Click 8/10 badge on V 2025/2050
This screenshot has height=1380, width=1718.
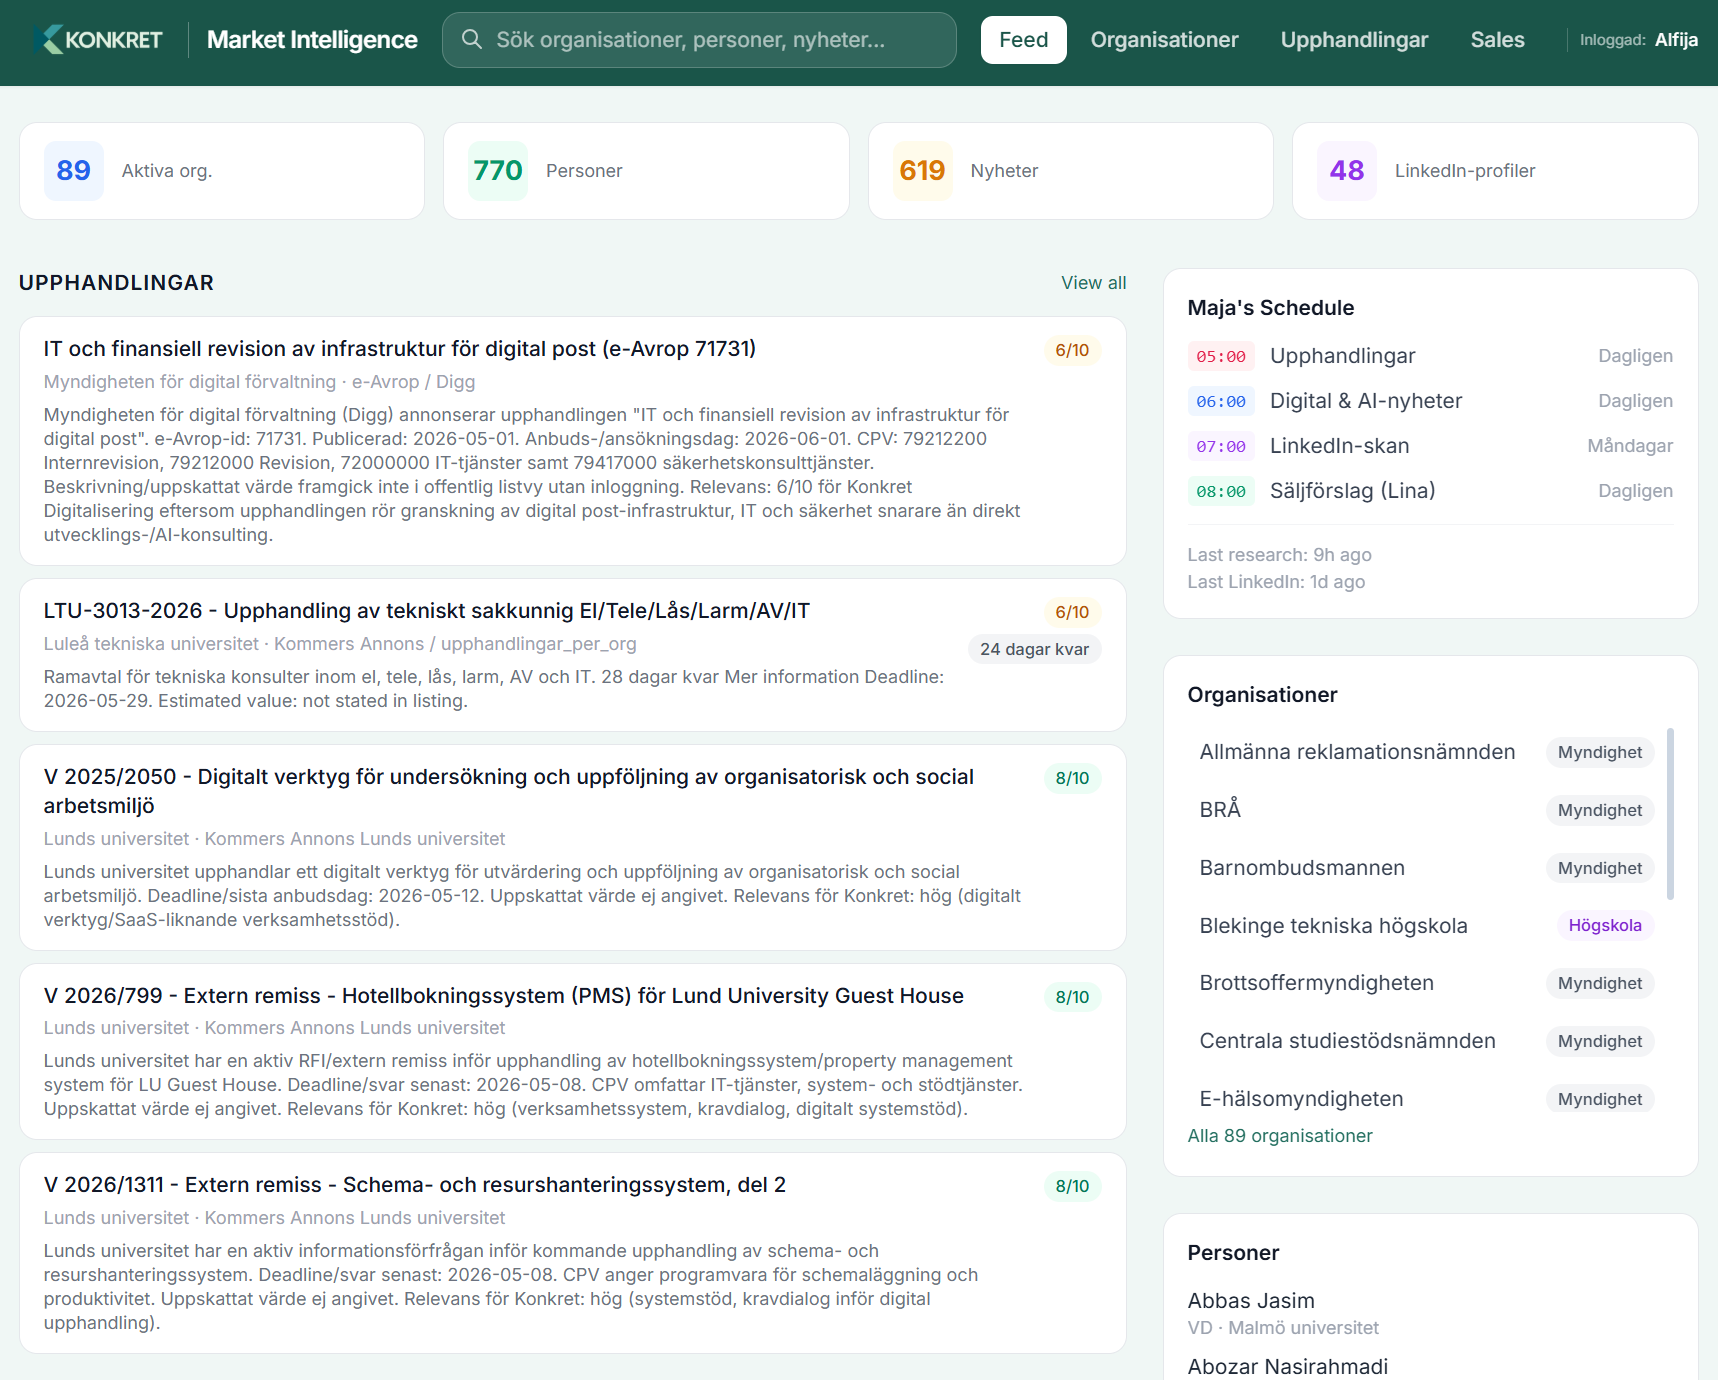tap(1072, 778)
